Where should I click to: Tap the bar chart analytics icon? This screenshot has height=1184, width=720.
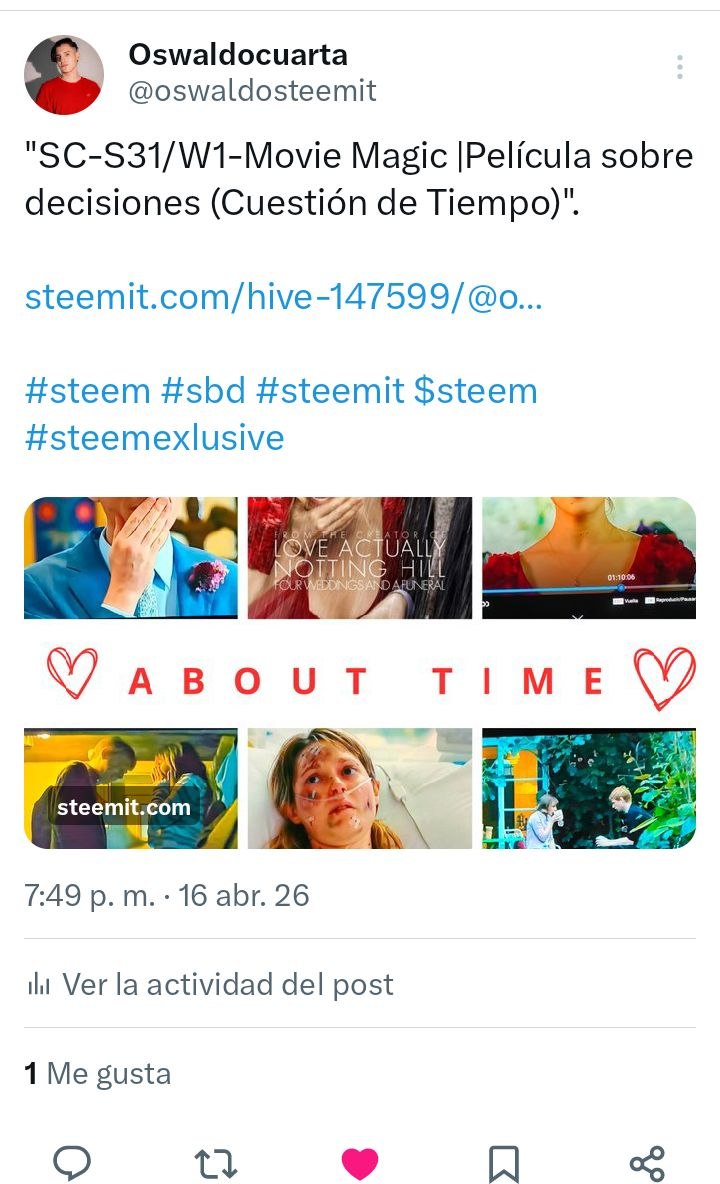pos(38,985)
